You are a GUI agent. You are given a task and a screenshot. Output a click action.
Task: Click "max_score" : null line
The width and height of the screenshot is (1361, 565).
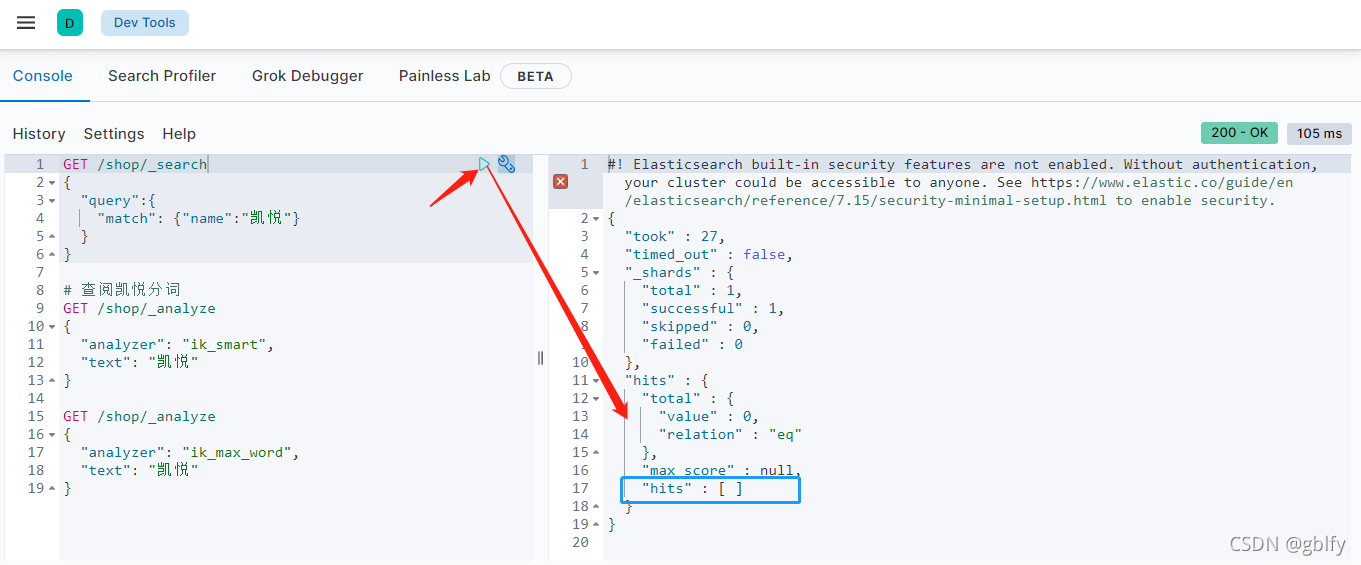tap(722, 470)
